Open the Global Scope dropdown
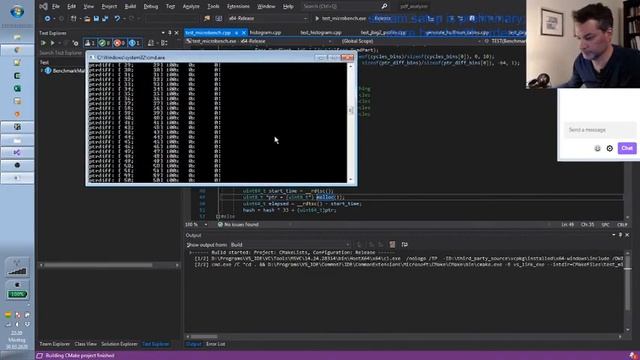 411,41
